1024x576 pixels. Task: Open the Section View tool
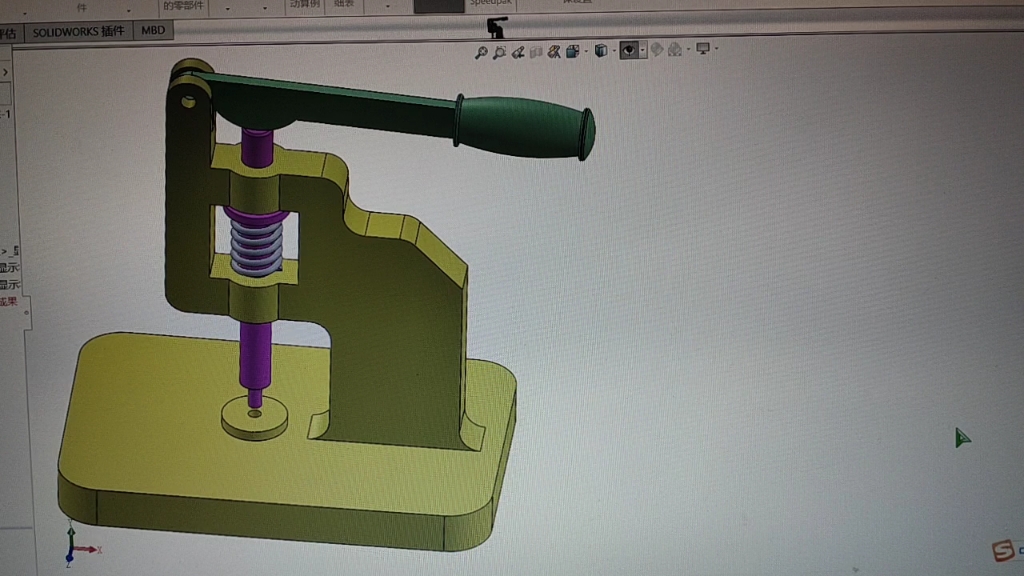tap(536, 52)
